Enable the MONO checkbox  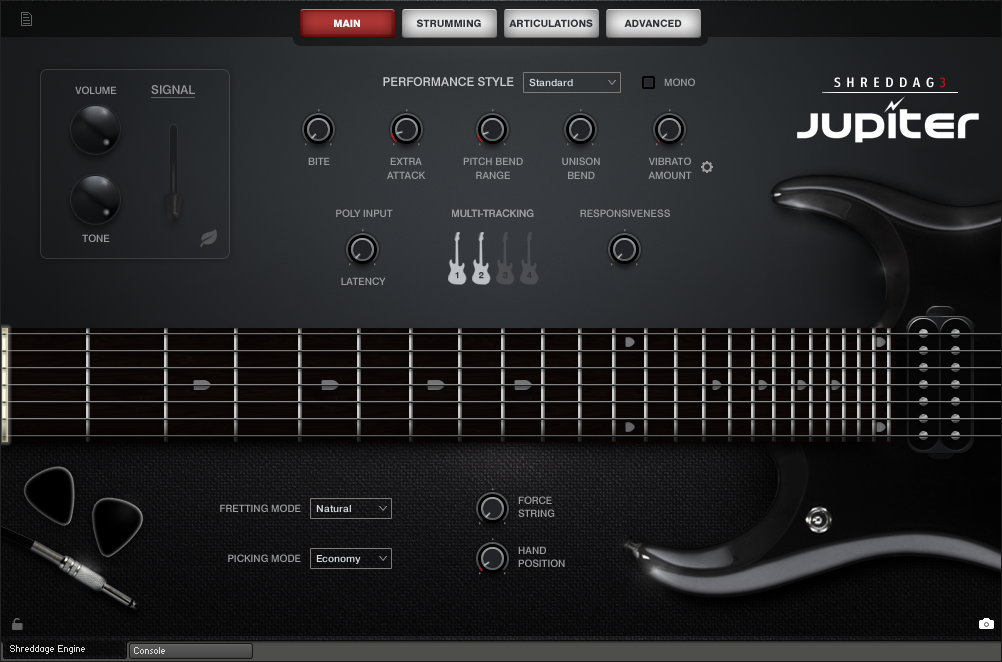click(647, 82)
